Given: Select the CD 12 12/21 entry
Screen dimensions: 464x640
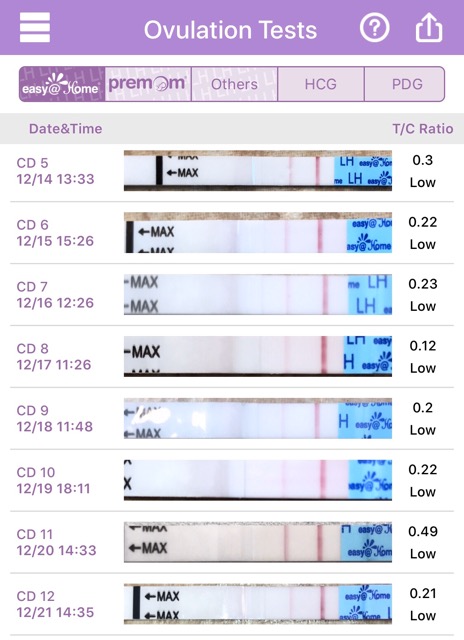Looking at the screenshot, I should pyautogui.click(x=232, y=604).
